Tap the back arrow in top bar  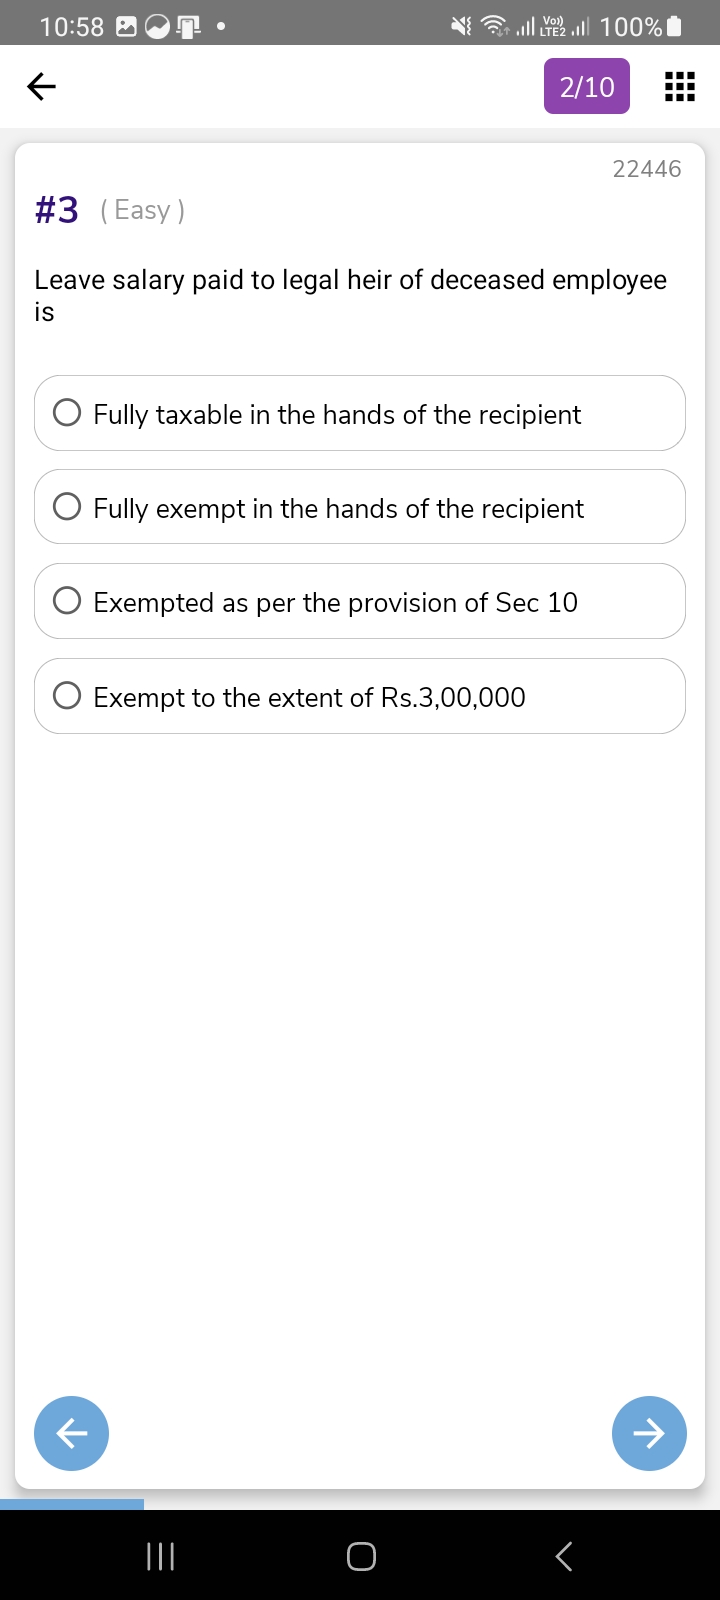[x=41, y=87]
